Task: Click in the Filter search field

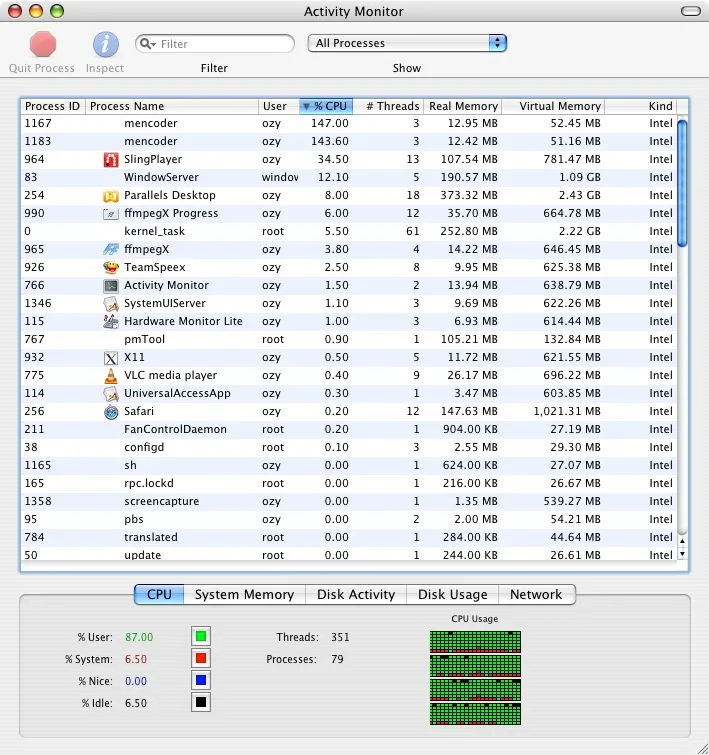Action: [224, 44]
